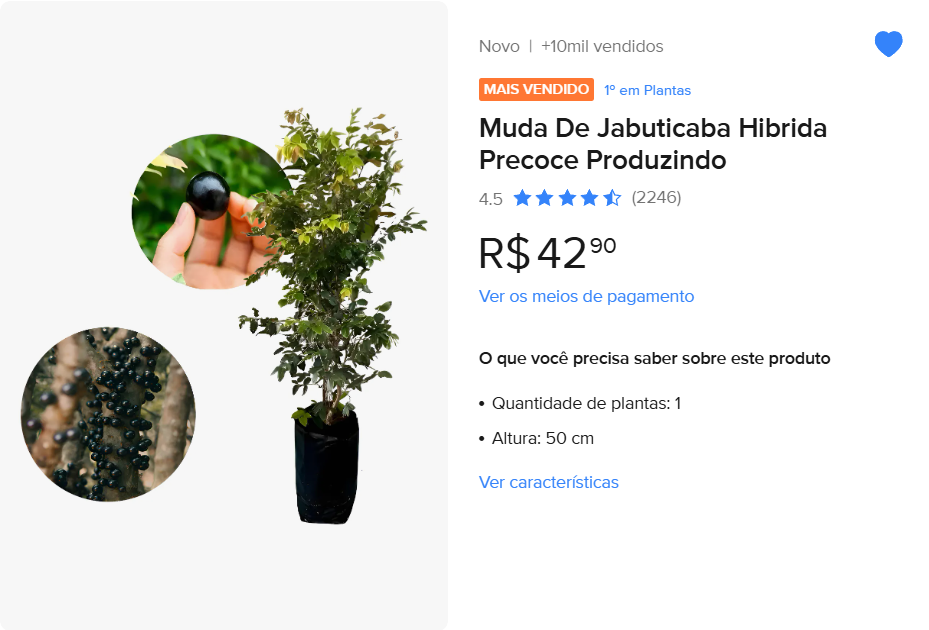The width and height of the screenshot is (929, 630).
Task: Click the 4.5 rating score
Action: coord(491,199)
